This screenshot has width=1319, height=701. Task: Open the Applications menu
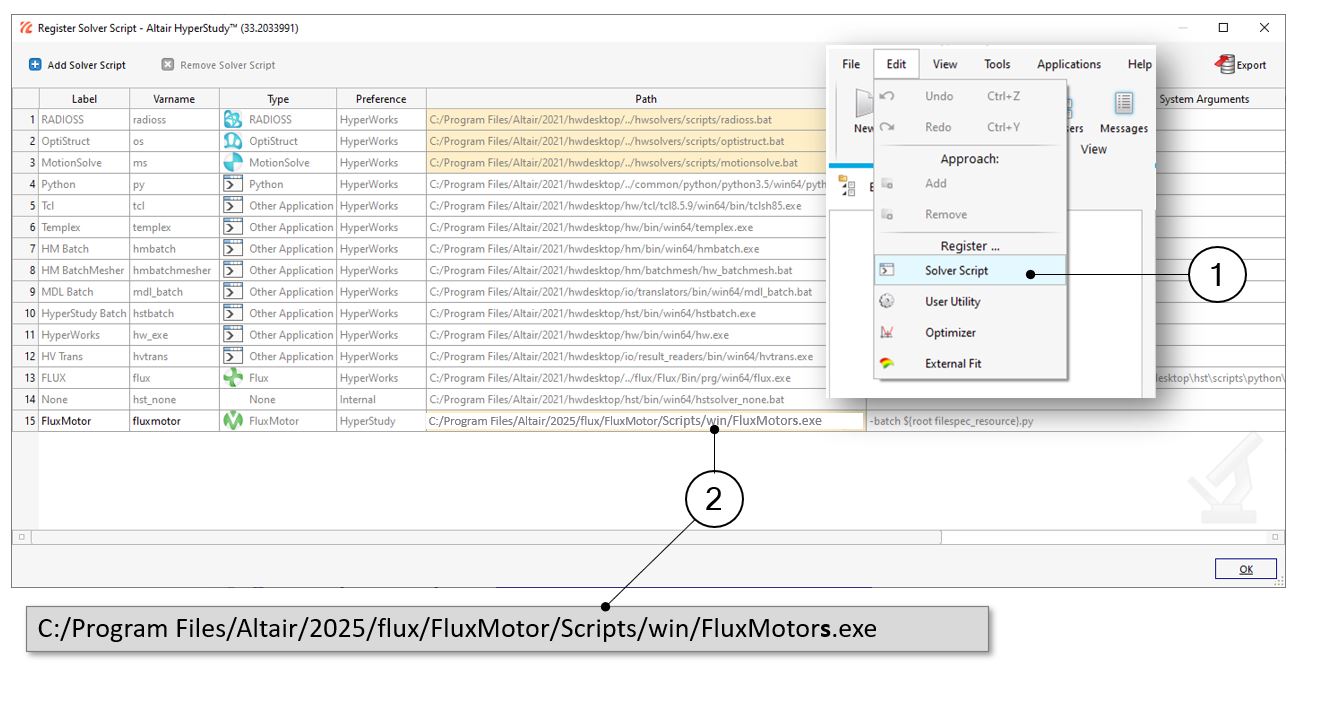point(1068,64)
